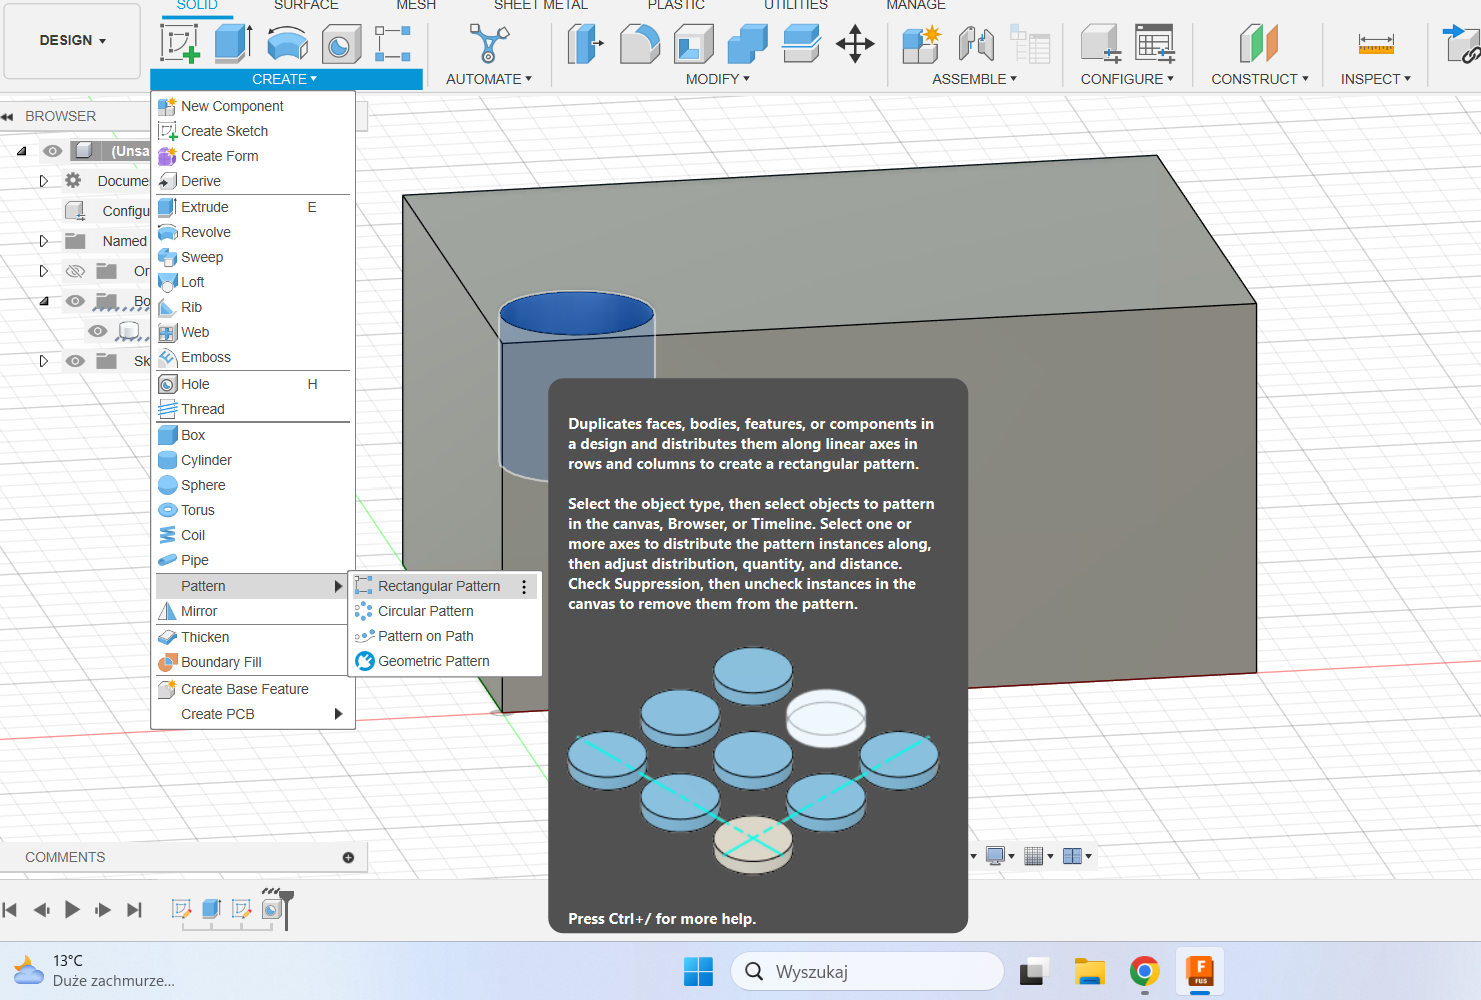
Task: Click the Offset Plane construct icon
Action: [1259, 44]
